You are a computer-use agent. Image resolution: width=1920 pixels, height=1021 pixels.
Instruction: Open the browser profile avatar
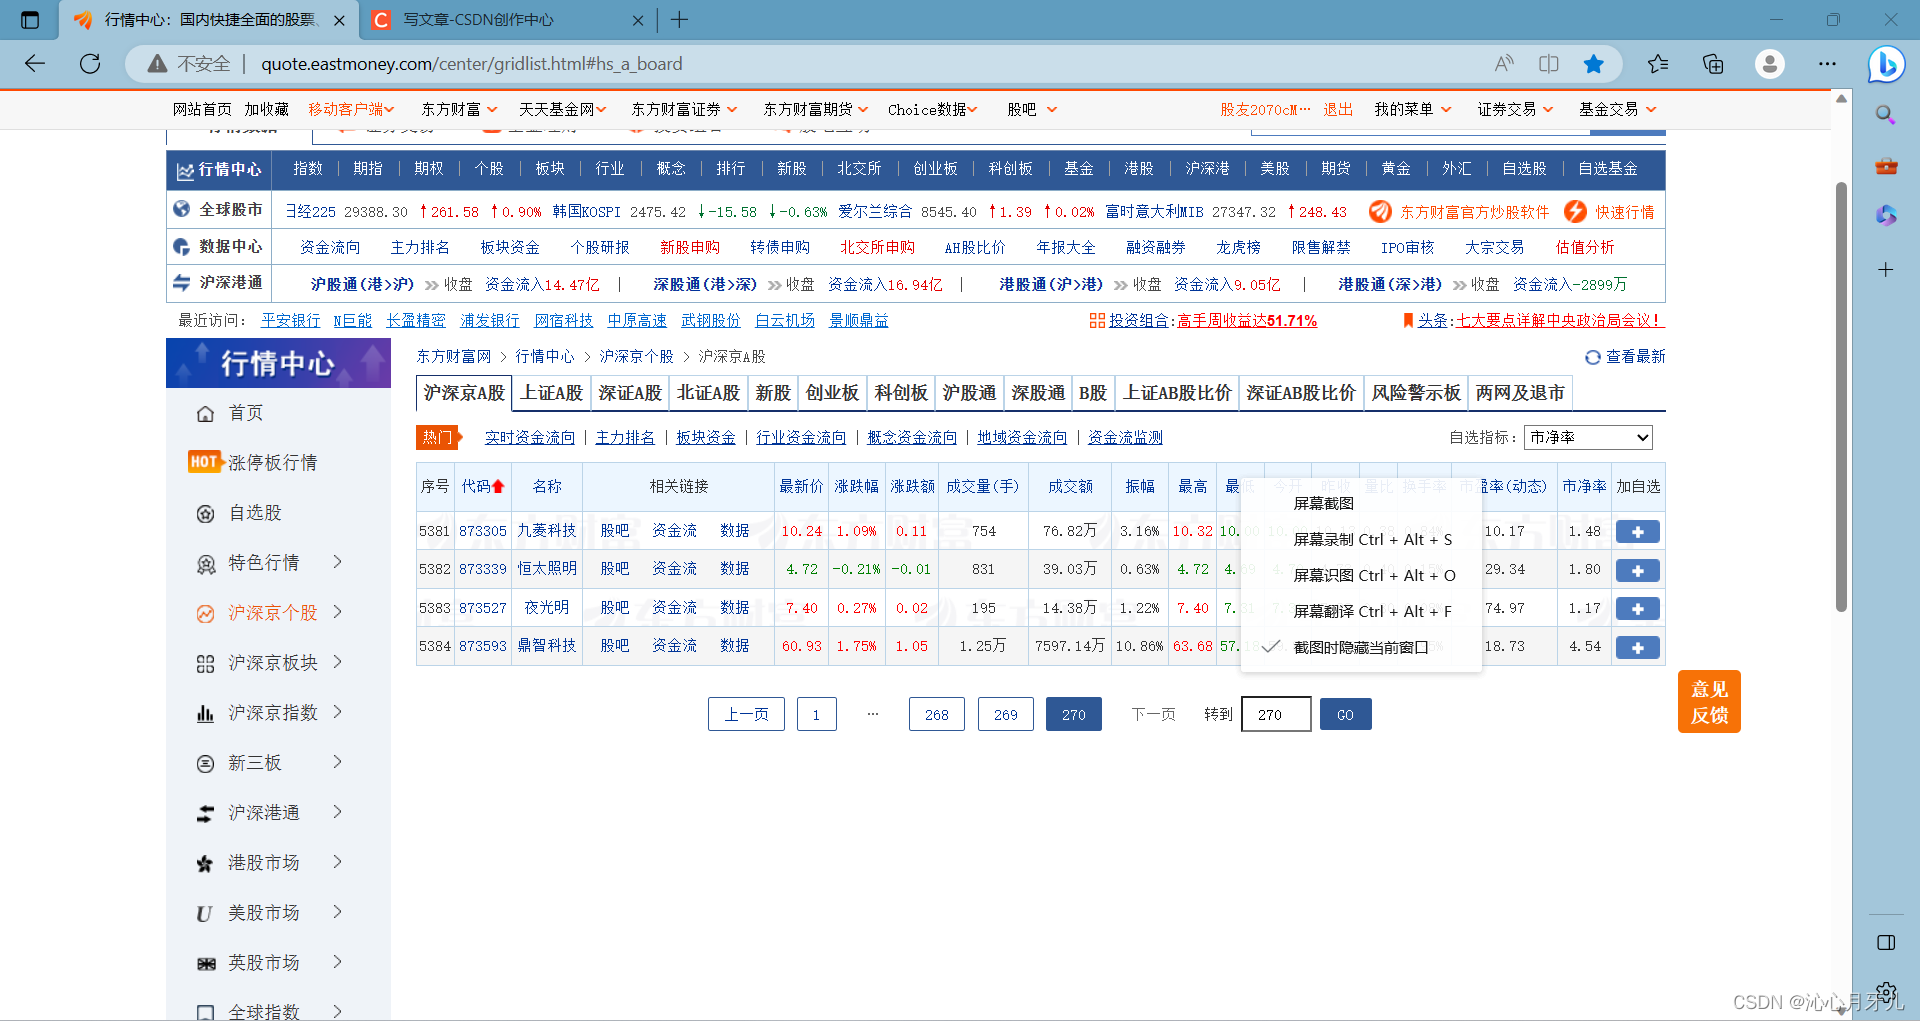pos(1770,64)
